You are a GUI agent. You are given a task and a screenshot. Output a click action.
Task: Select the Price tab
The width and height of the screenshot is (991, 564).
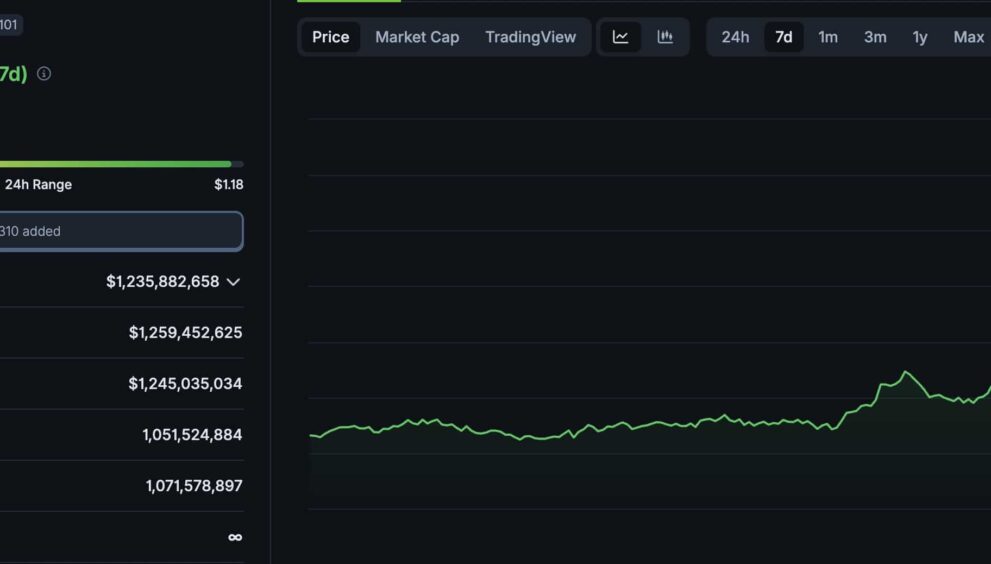[x=331, y=37]
